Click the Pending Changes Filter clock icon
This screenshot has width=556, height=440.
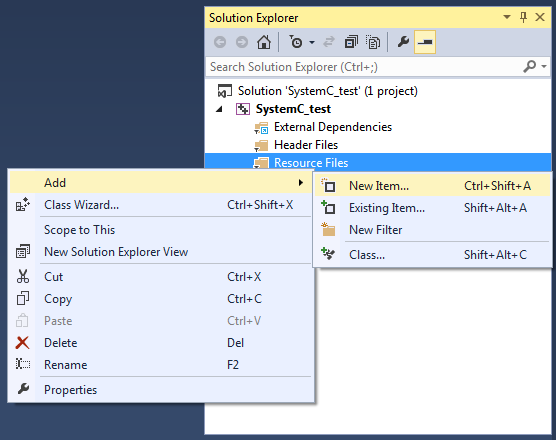[295, 42]
